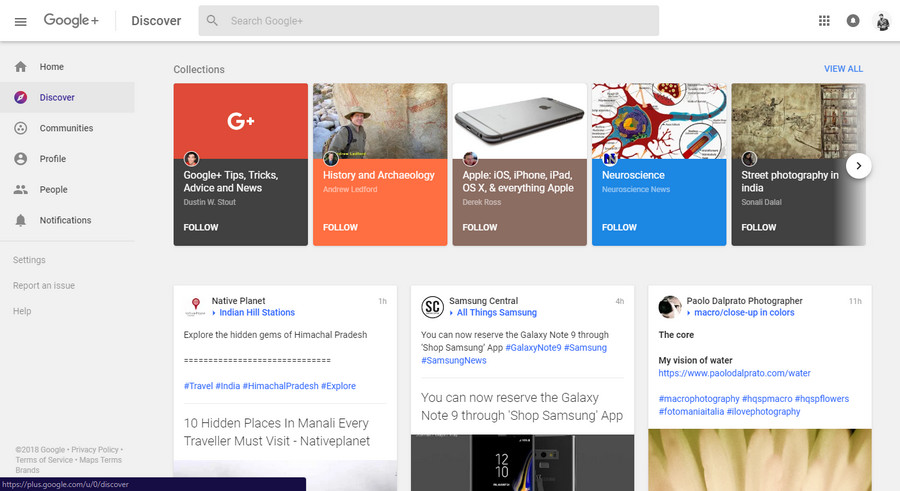The width and height of the screenshot is (900, 491).
Task: Open the Neuroscience neuron cover image
Action: [x=659, y=121]
